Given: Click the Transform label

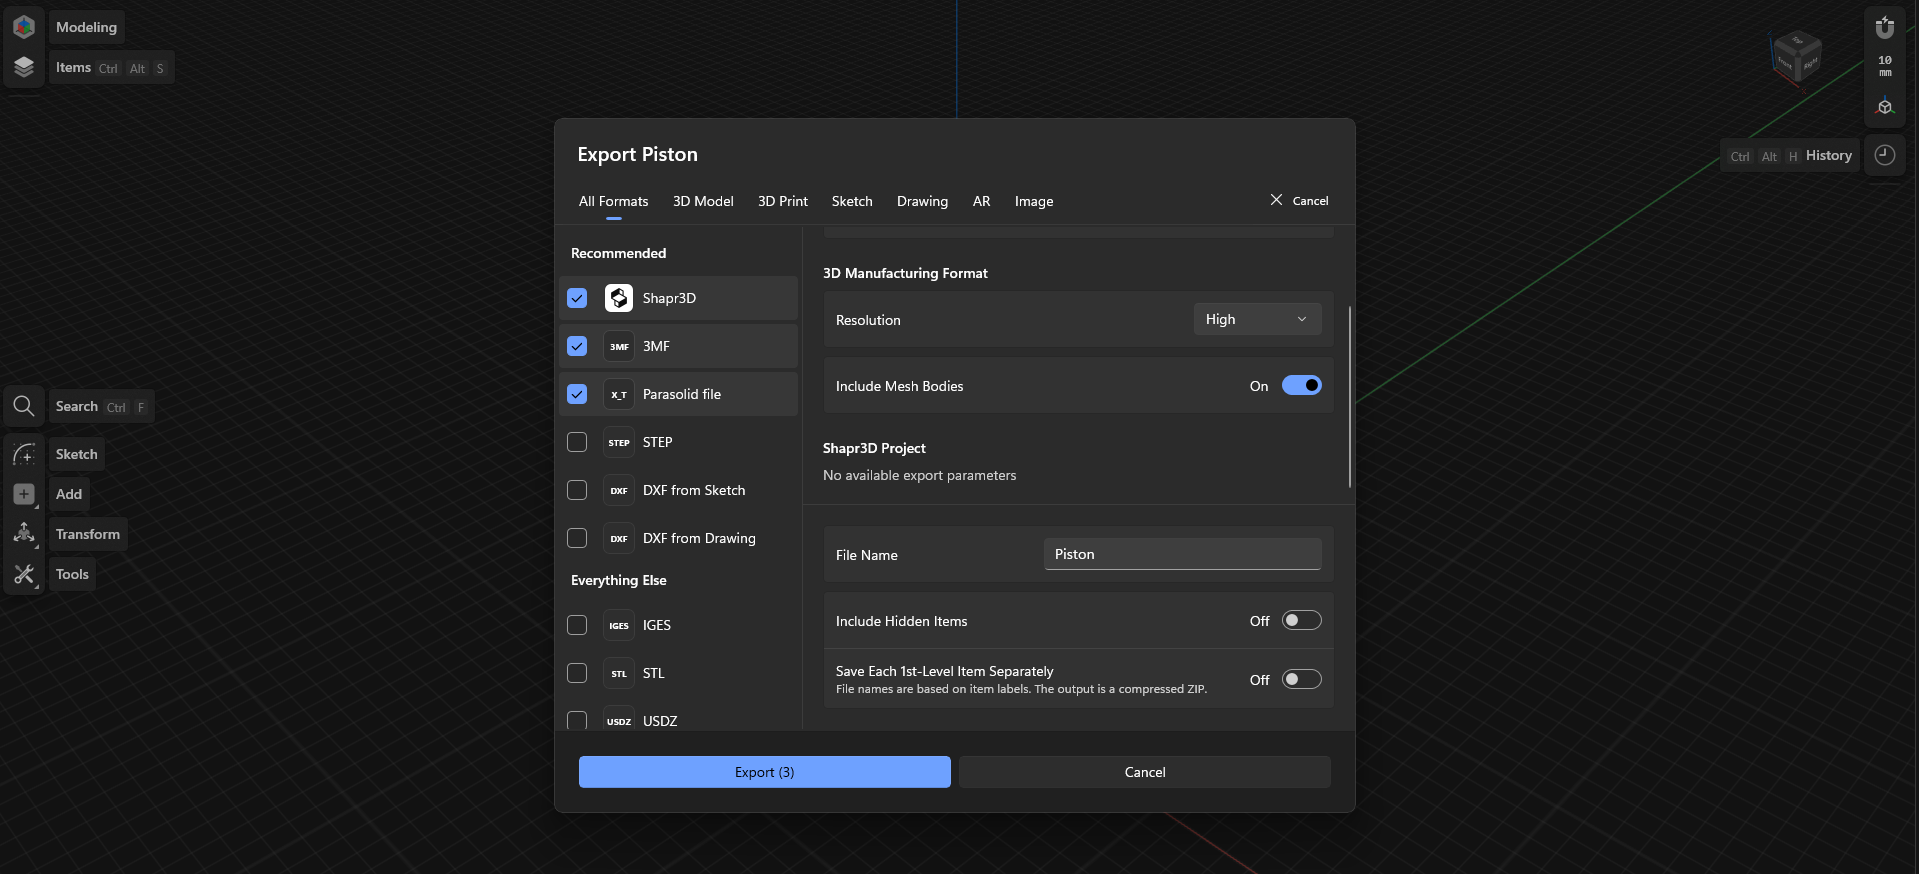Looking at the screenshot, I should click(88, 534).
